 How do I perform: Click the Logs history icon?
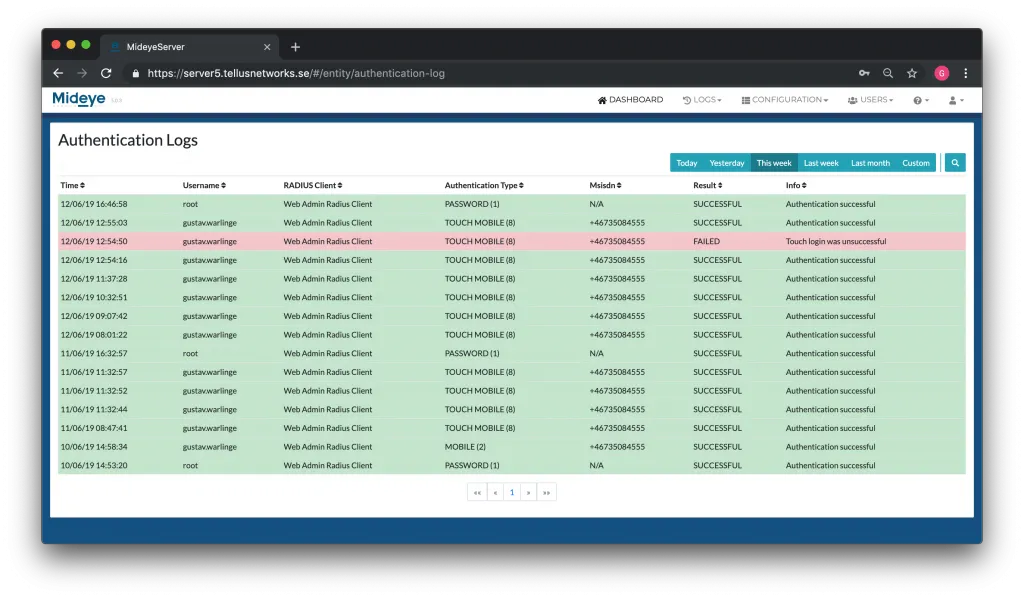coord(688,99)
